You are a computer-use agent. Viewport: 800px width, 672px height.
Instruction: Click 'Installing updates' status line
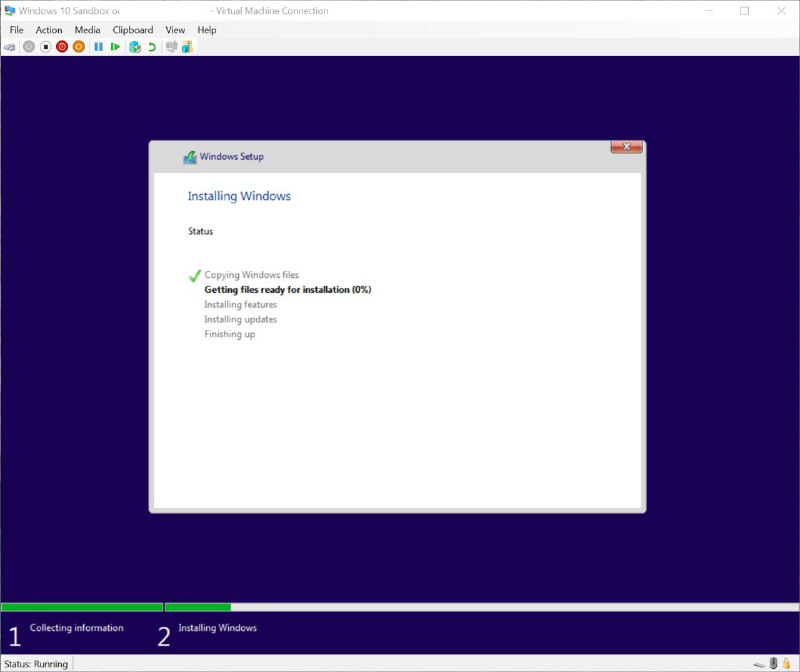pos(240,319)
